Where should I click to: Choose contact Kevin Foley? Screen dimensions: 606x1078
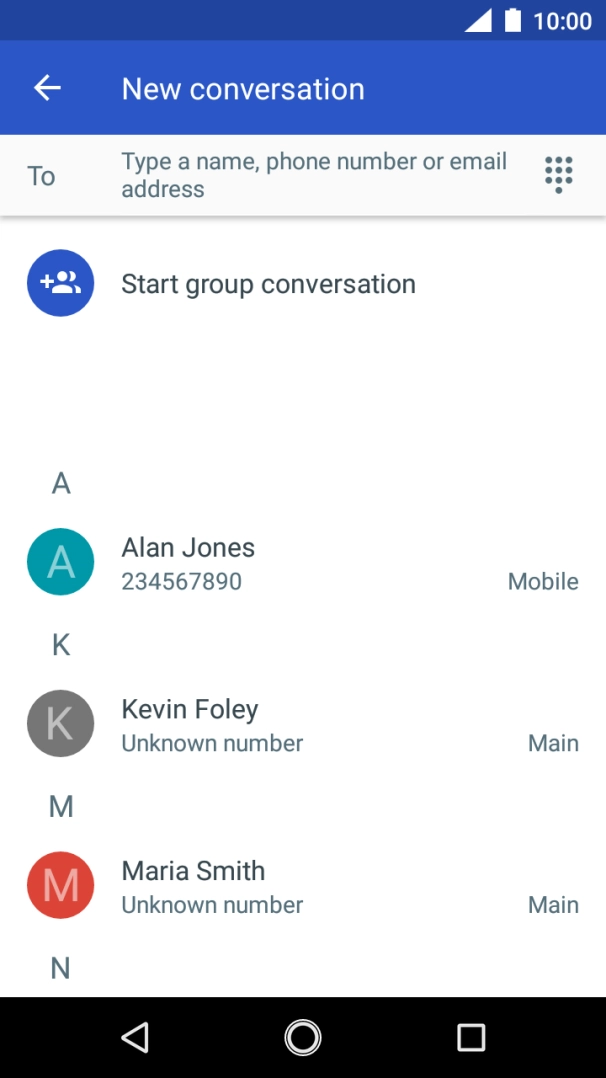pyautogui.click(x=190, y=710)
